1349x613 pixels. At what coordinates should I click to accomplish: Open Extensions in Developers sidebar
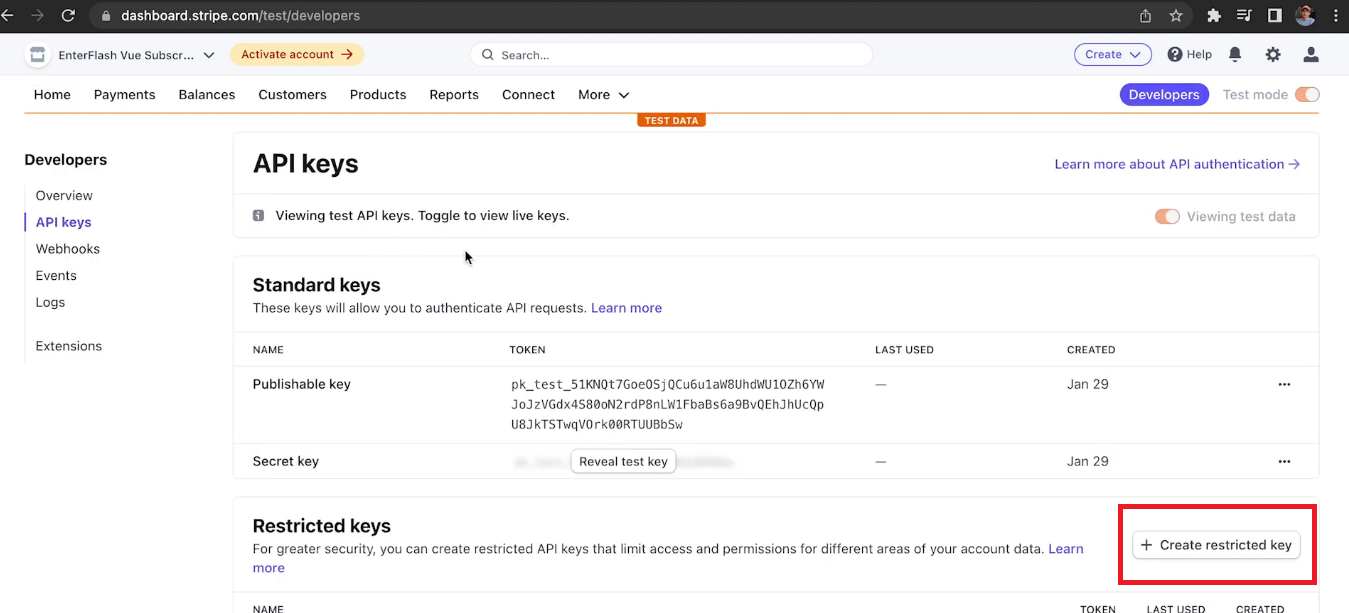[69, 346]
